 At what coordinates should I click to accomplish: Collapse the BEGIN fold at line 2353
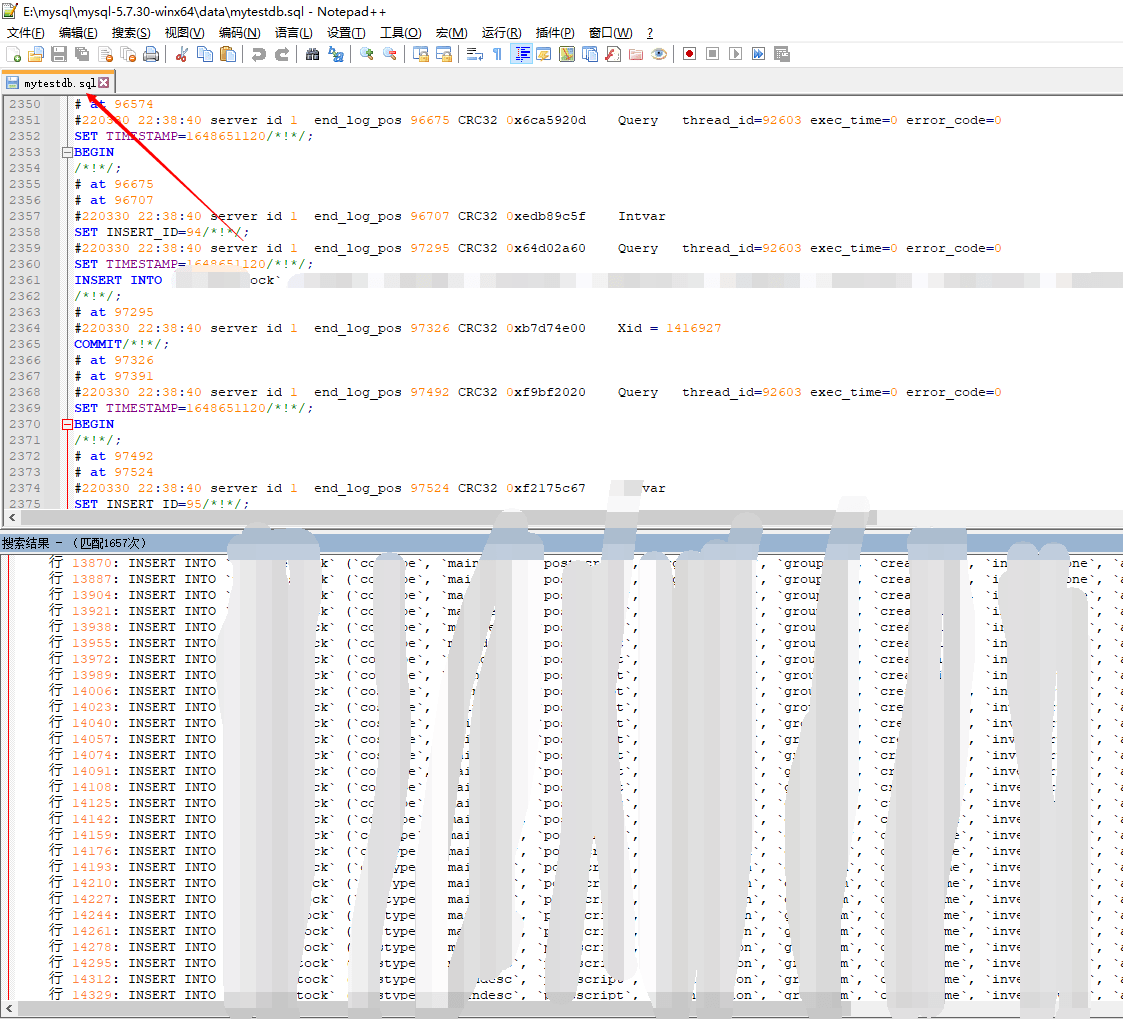coord(67,153)
